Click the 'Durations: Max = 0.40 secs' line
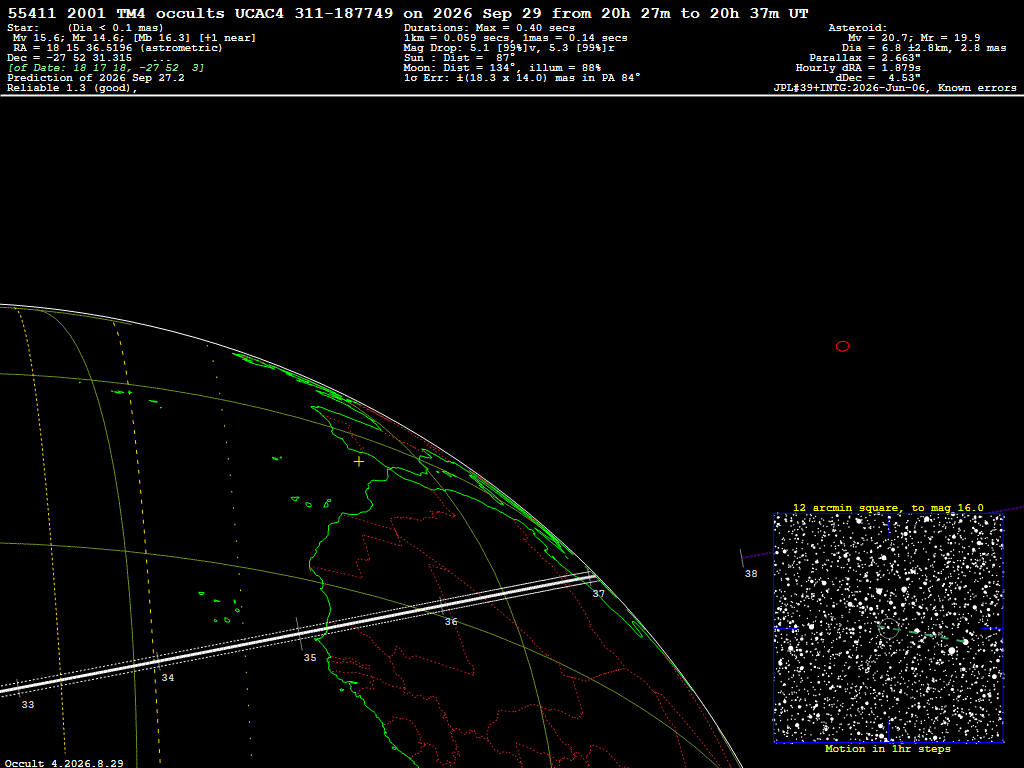The image size is (1024, 768). (489, 28)
